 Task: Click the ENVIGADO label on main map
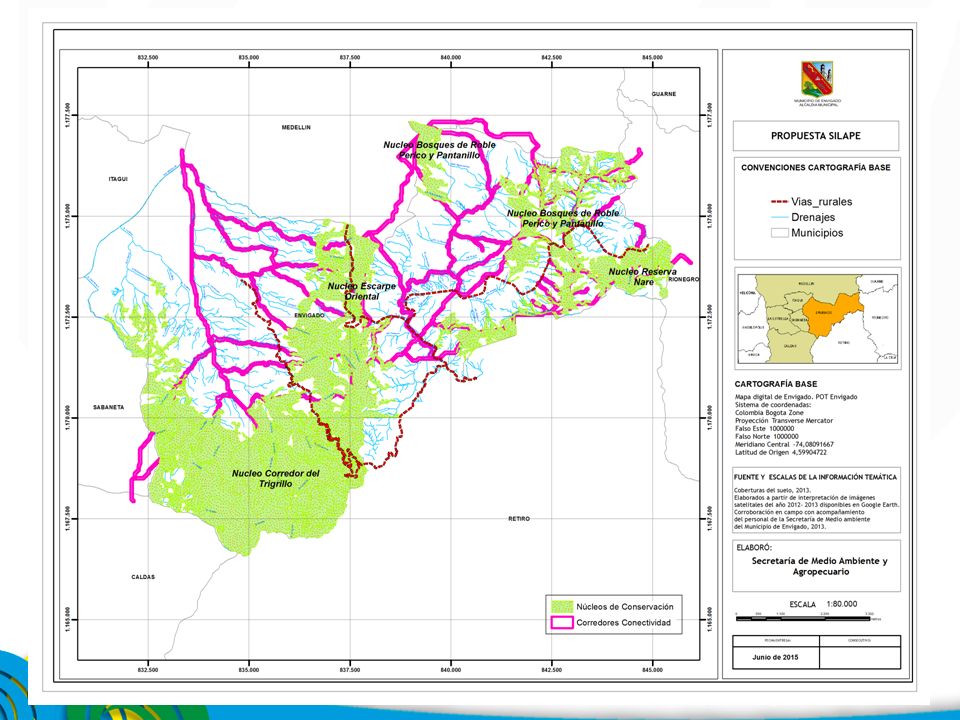pyautogui.click(x=310, y=315)
